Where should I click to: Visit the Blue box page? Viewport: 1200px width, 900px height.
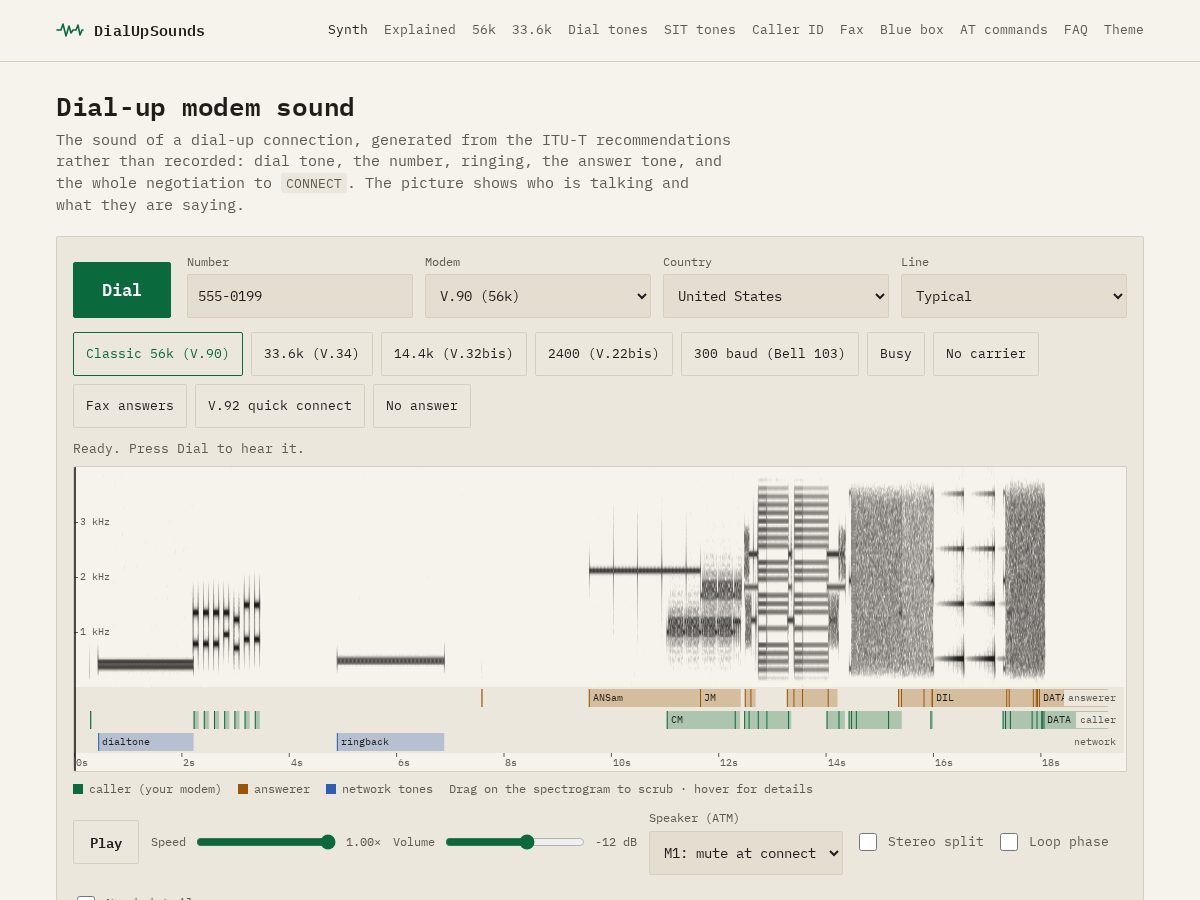pyautogui.click(x=912, y=30)
